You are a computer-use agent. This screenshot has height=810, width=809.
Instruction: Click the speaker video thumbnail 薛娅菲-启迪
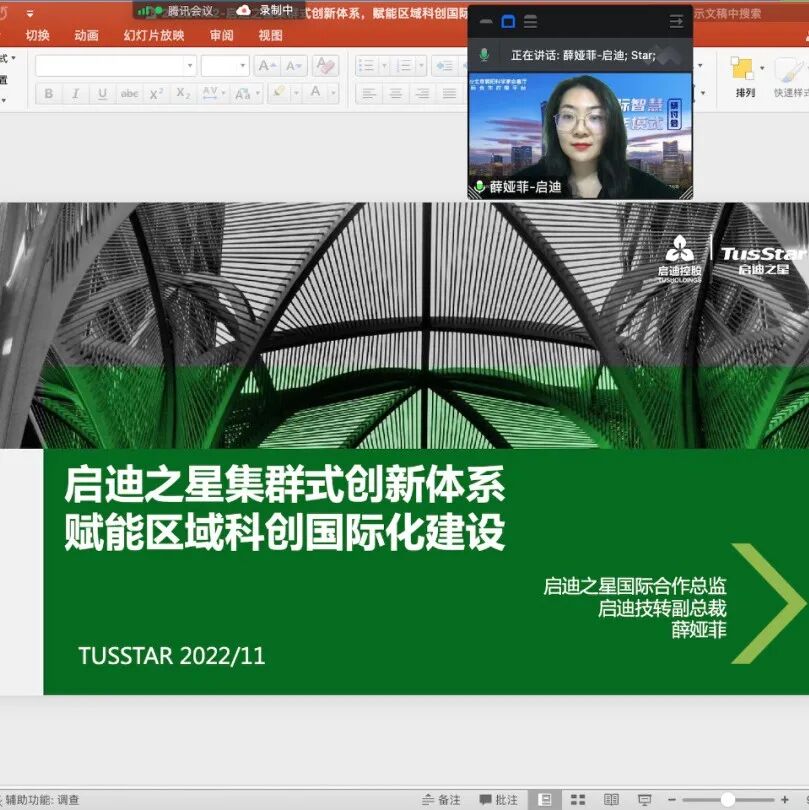click(x=580, y=136)
